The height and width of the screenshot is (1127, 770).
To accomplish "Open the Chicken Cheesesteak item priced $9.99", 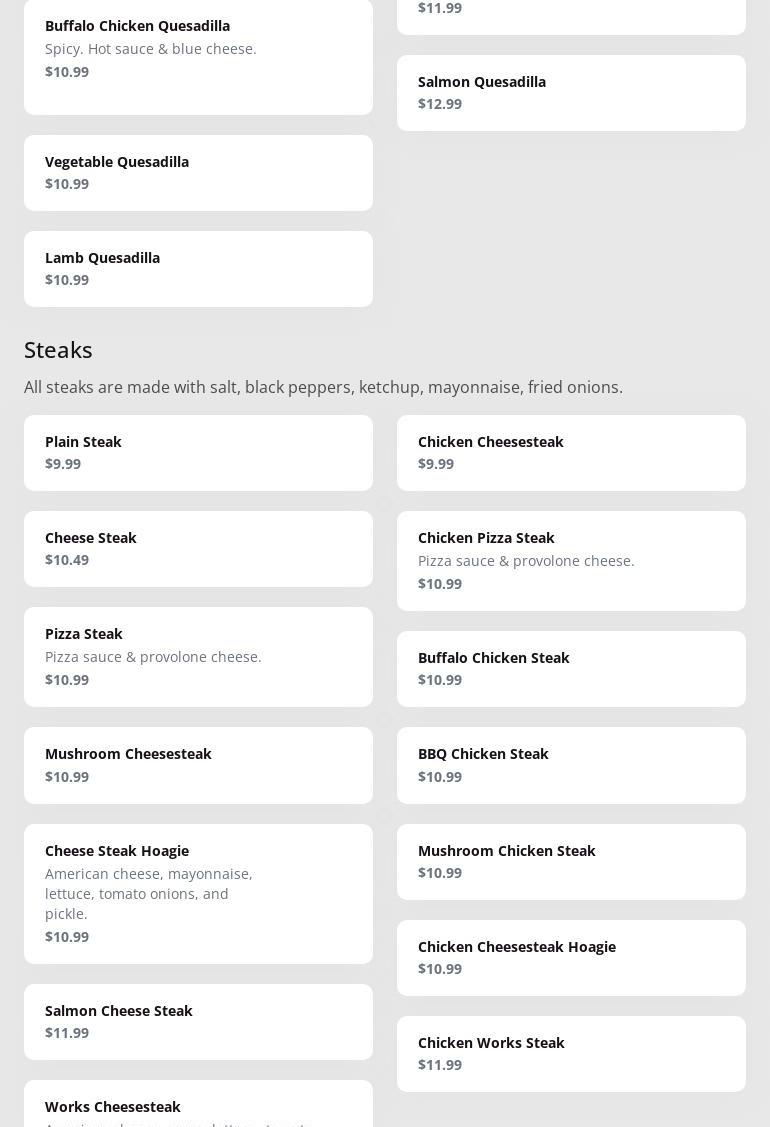I will click(x=571, y=453).
